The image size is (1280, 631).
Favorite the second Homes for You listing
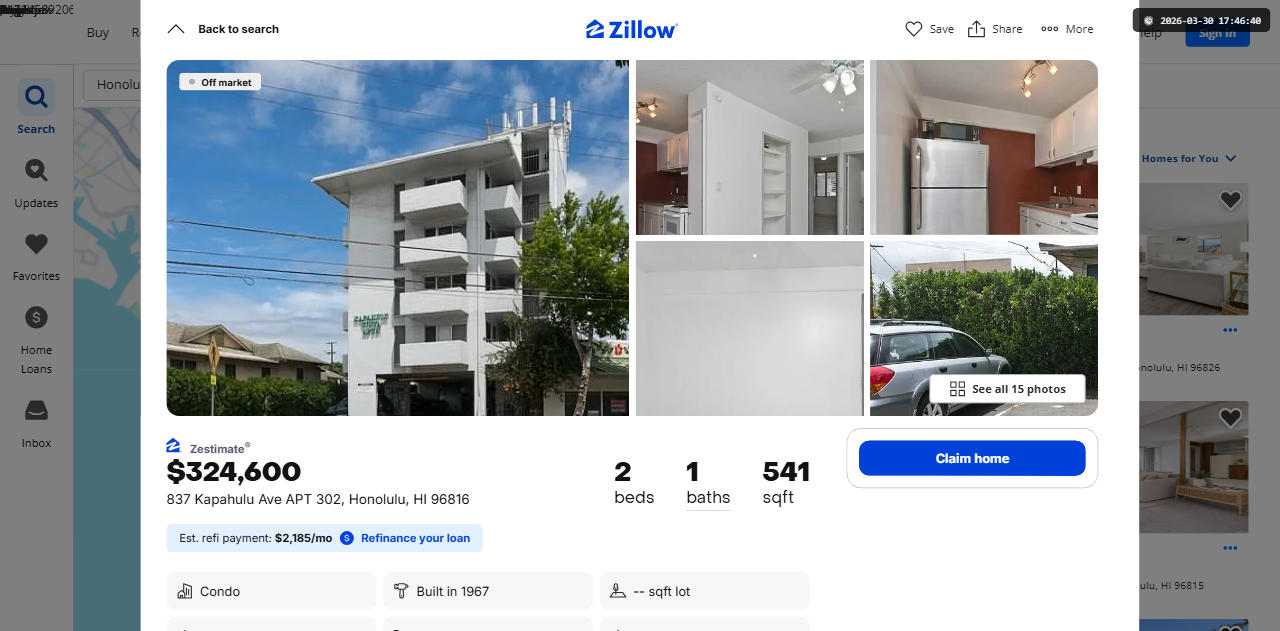coord(1230,417)
